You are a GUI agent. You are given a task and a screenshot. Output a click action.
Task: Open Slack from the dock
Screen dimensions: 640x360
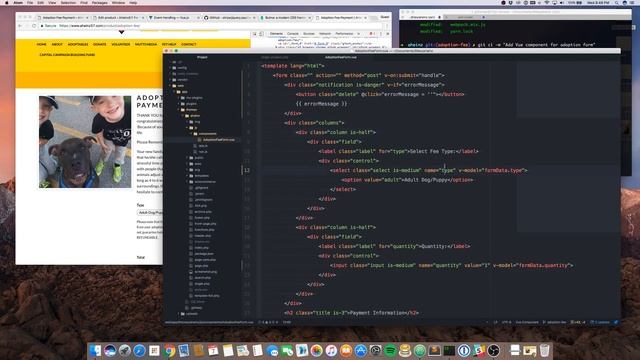coord(479,351)
